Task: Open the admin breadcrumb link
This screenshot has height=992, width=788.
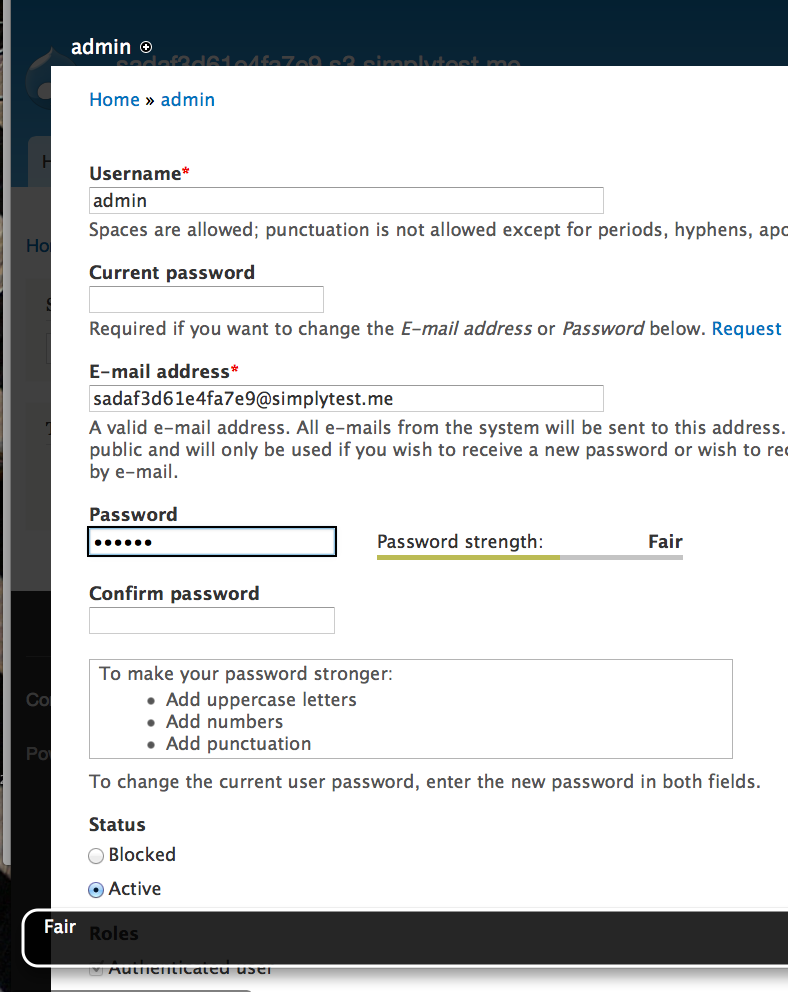Action: (x=188, y=99)
